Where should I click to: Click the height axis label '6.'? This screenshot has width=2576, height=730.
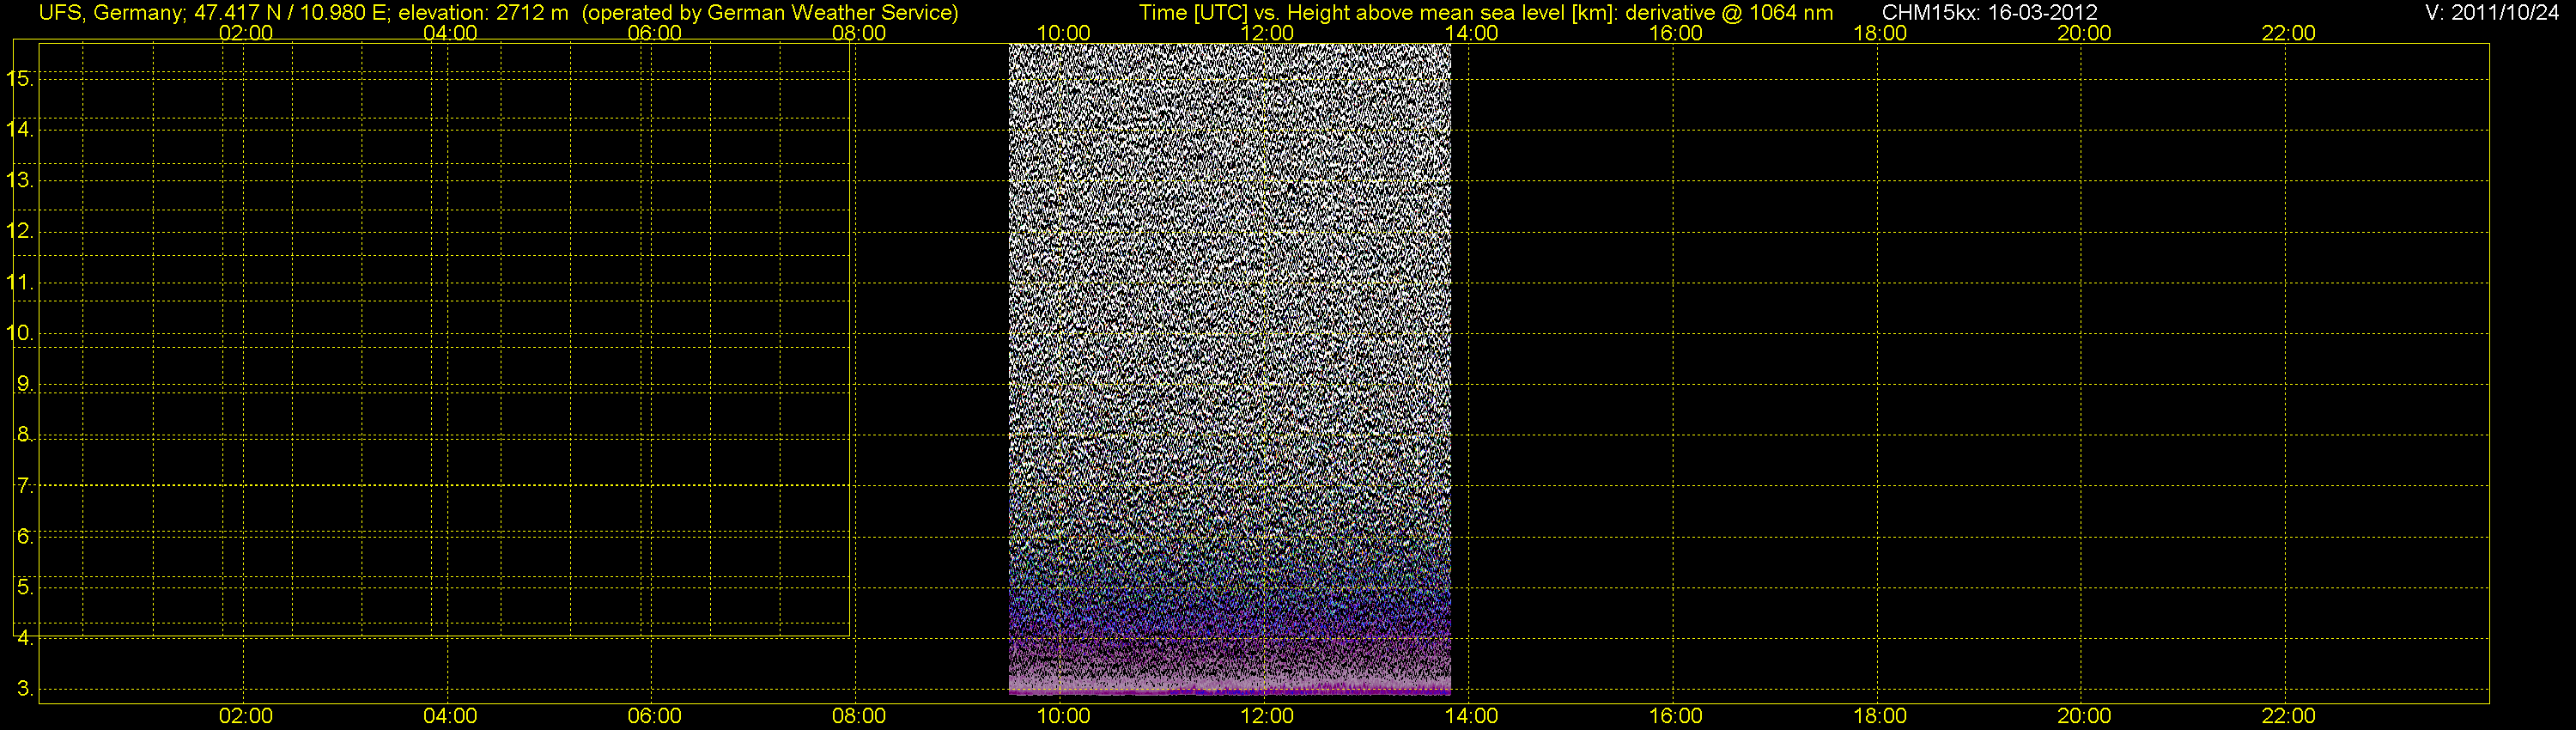tap(24, 536)
